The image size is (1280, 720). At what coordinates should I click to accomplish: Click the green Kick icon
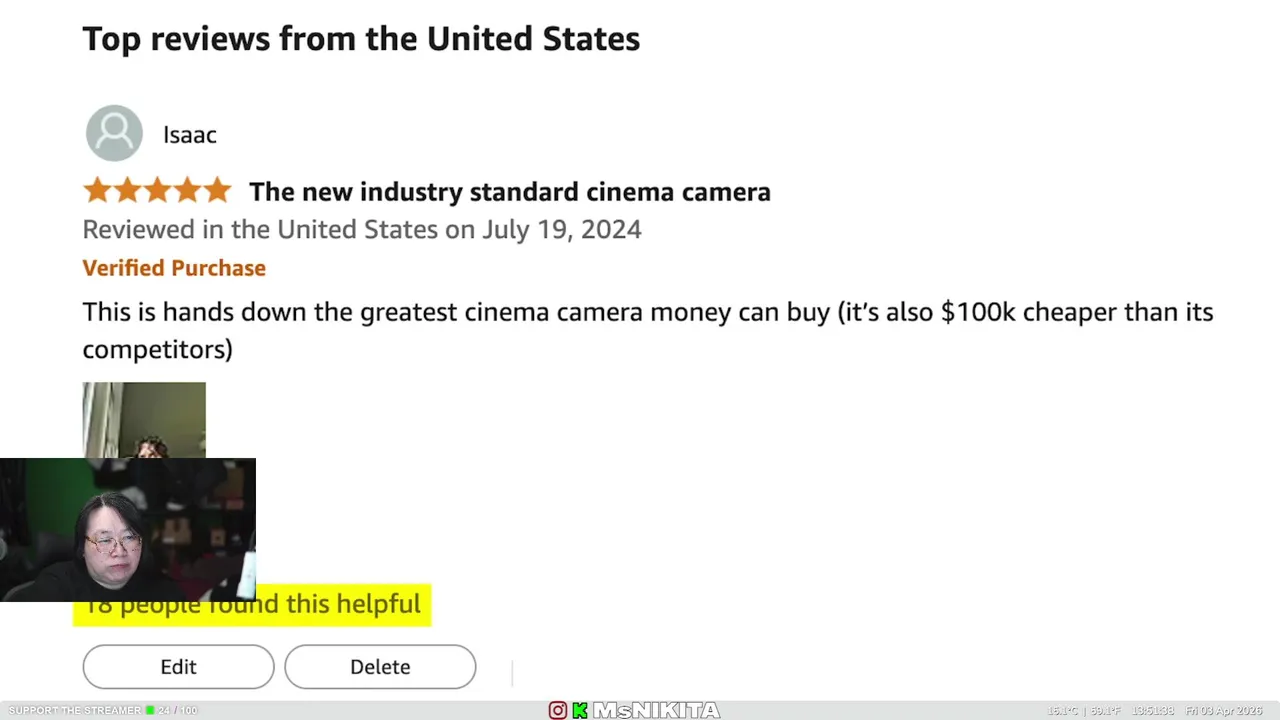coord(580,711)
